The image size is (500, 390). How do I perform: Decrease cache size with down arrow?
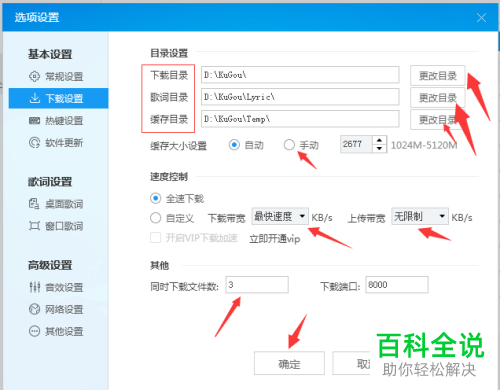379,149
